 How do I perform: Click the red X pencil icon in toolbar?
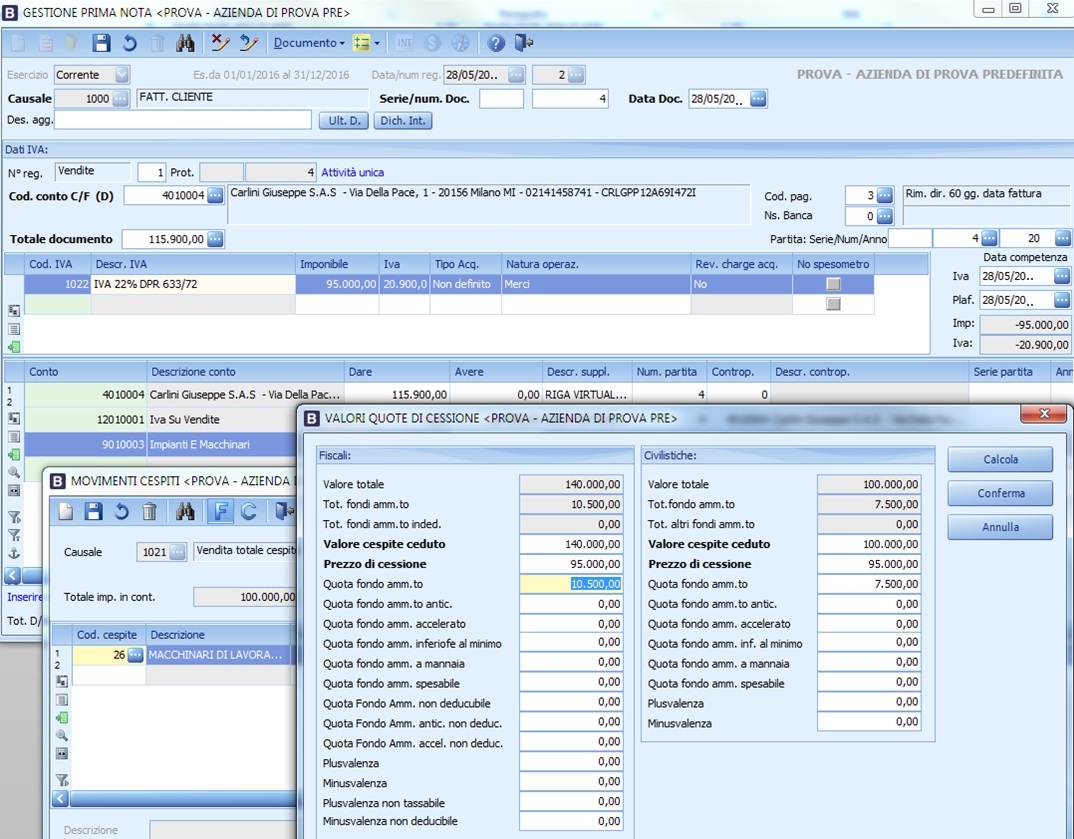click(220, 43)
